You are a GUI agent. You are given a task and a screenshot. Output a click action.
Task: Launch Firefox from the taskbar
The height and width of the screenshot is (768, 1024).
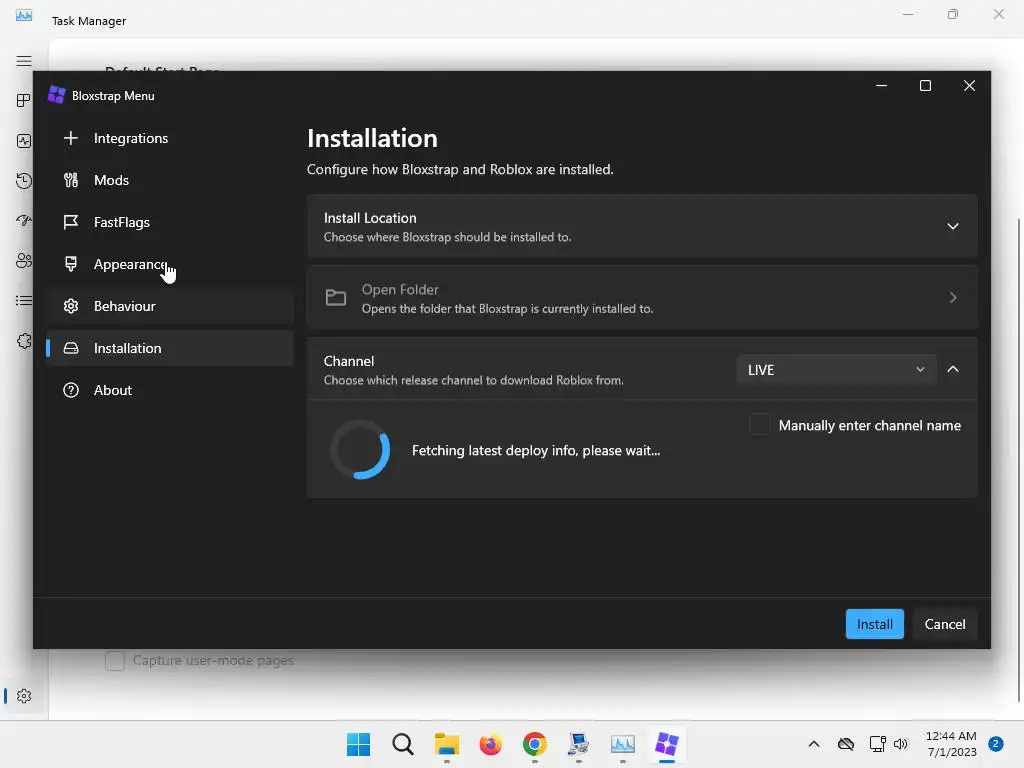[490, 744]
